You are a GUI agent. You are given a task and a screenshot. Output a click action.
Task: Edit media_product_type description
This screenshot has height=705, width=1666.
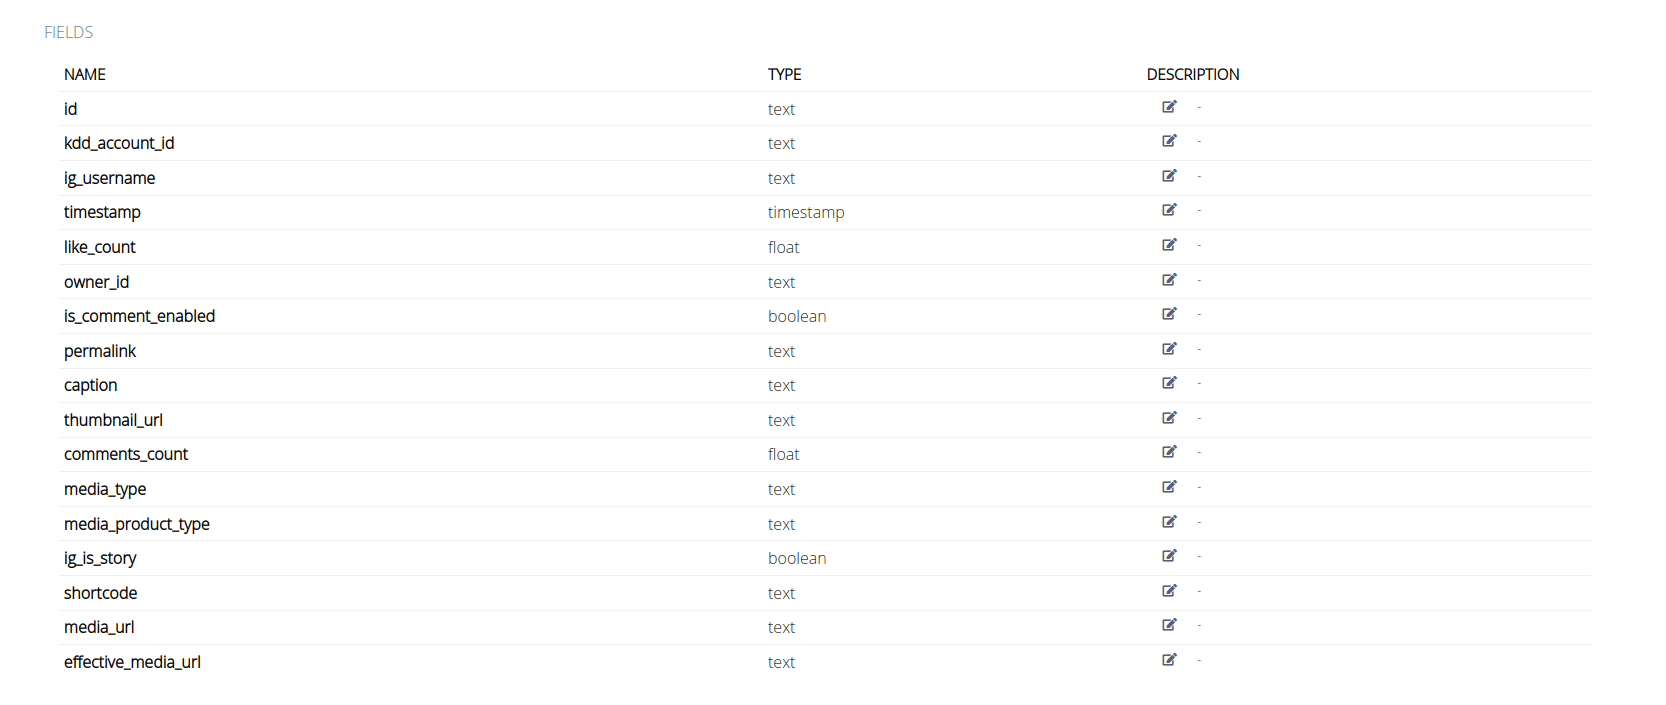pyautogui.click(x=1169, y=522)
